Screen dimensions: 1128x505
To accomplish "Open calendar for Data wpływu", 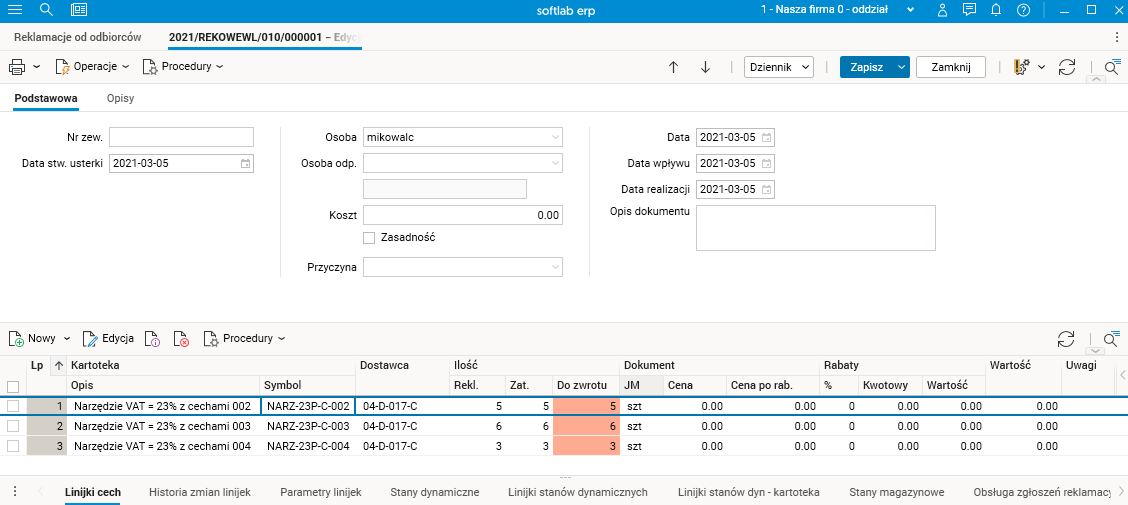I will (767, 163).
